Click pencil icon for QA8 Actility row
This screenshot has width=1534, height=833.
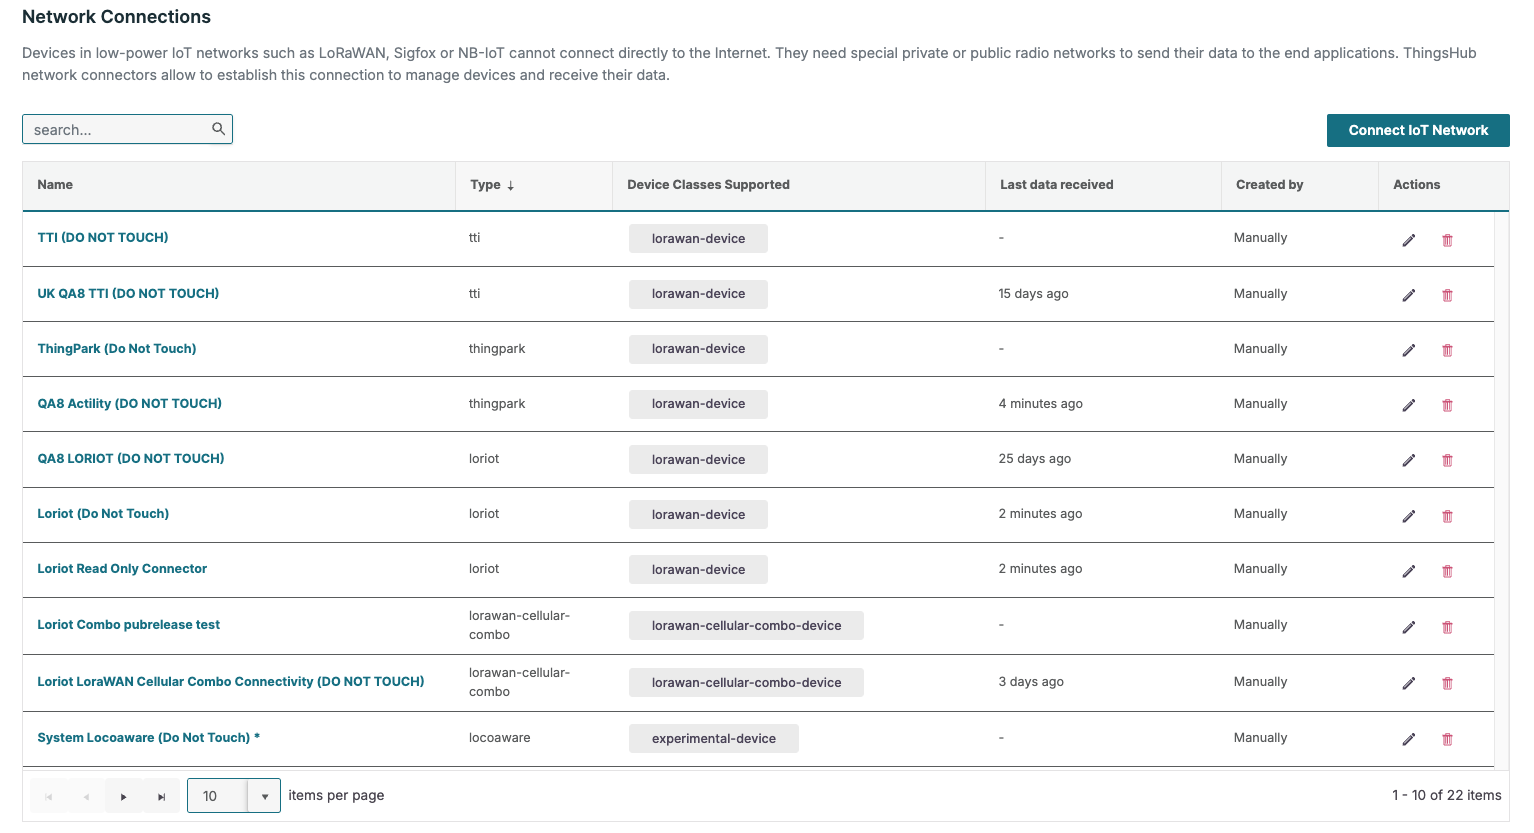click(x=1408, y=405)
